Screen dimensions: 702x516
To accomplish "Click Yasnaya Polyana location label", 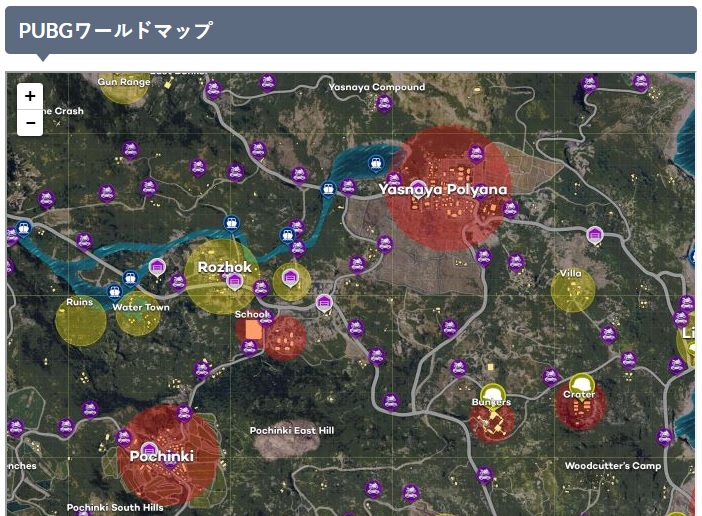I will (x=443, y=189).
